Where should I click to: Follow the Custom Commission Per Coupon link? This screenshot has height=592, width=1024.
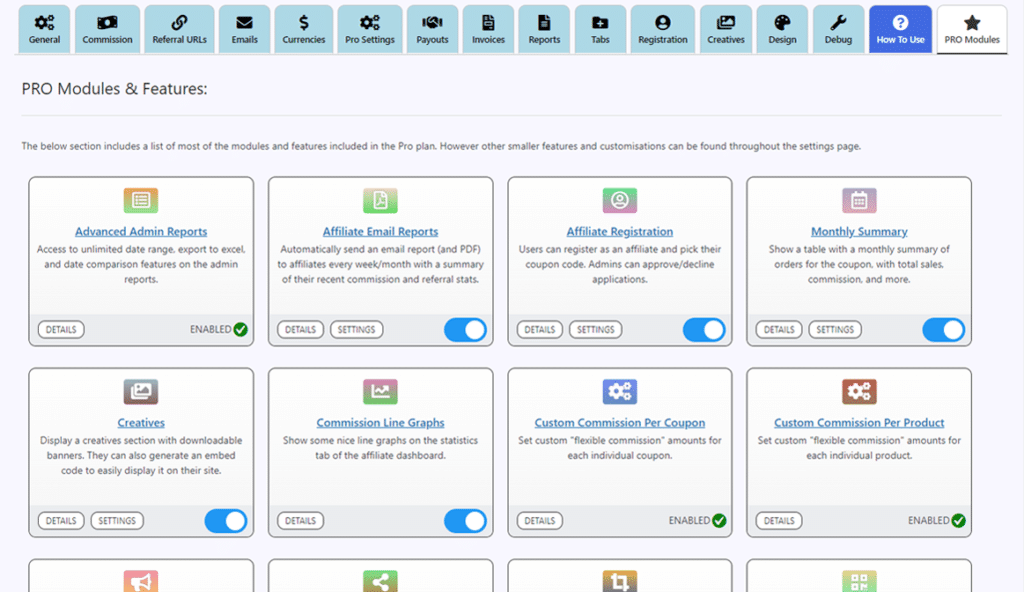pyautogui.click(x=620, y=423)
